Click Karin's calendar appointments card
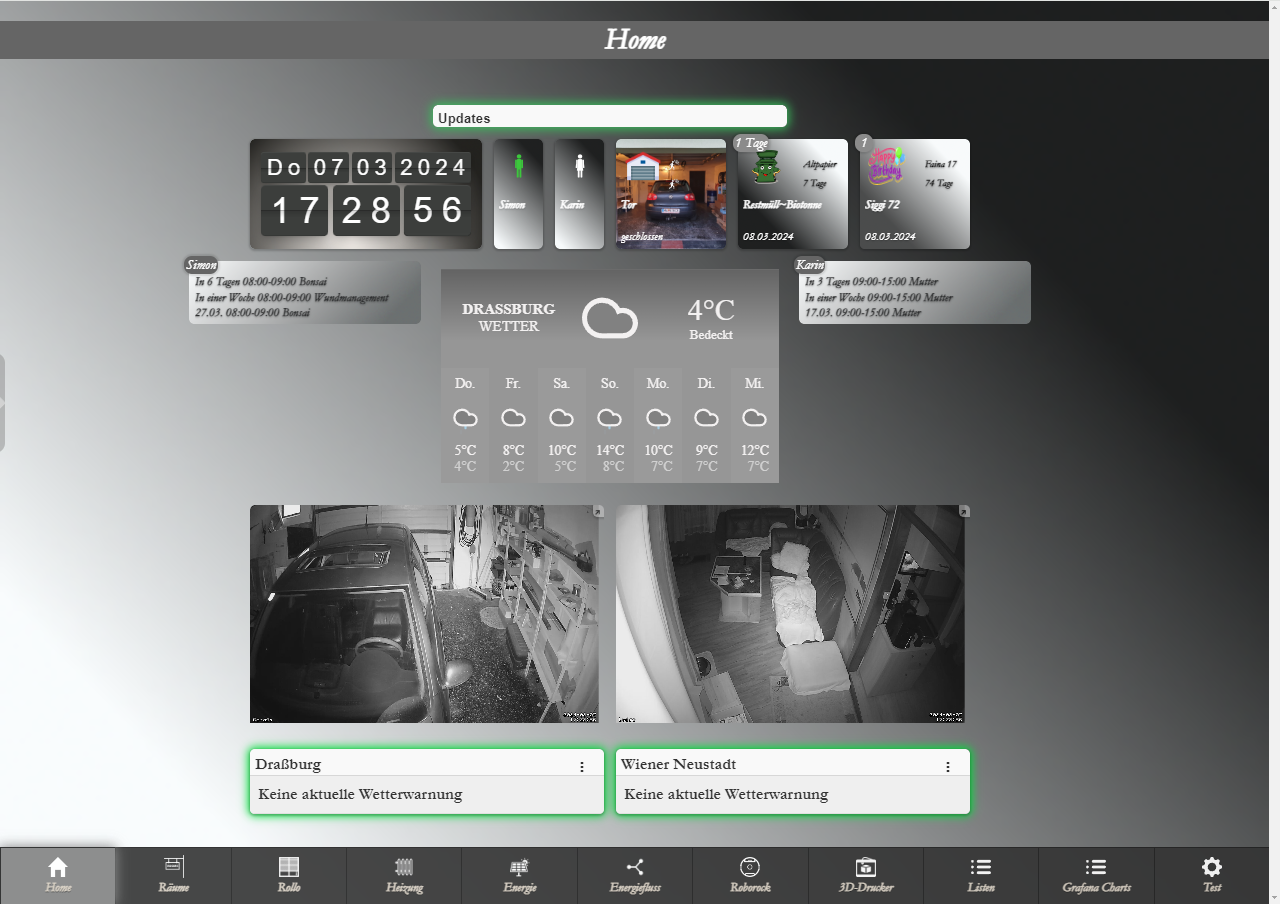 click(x=915, y=292)
